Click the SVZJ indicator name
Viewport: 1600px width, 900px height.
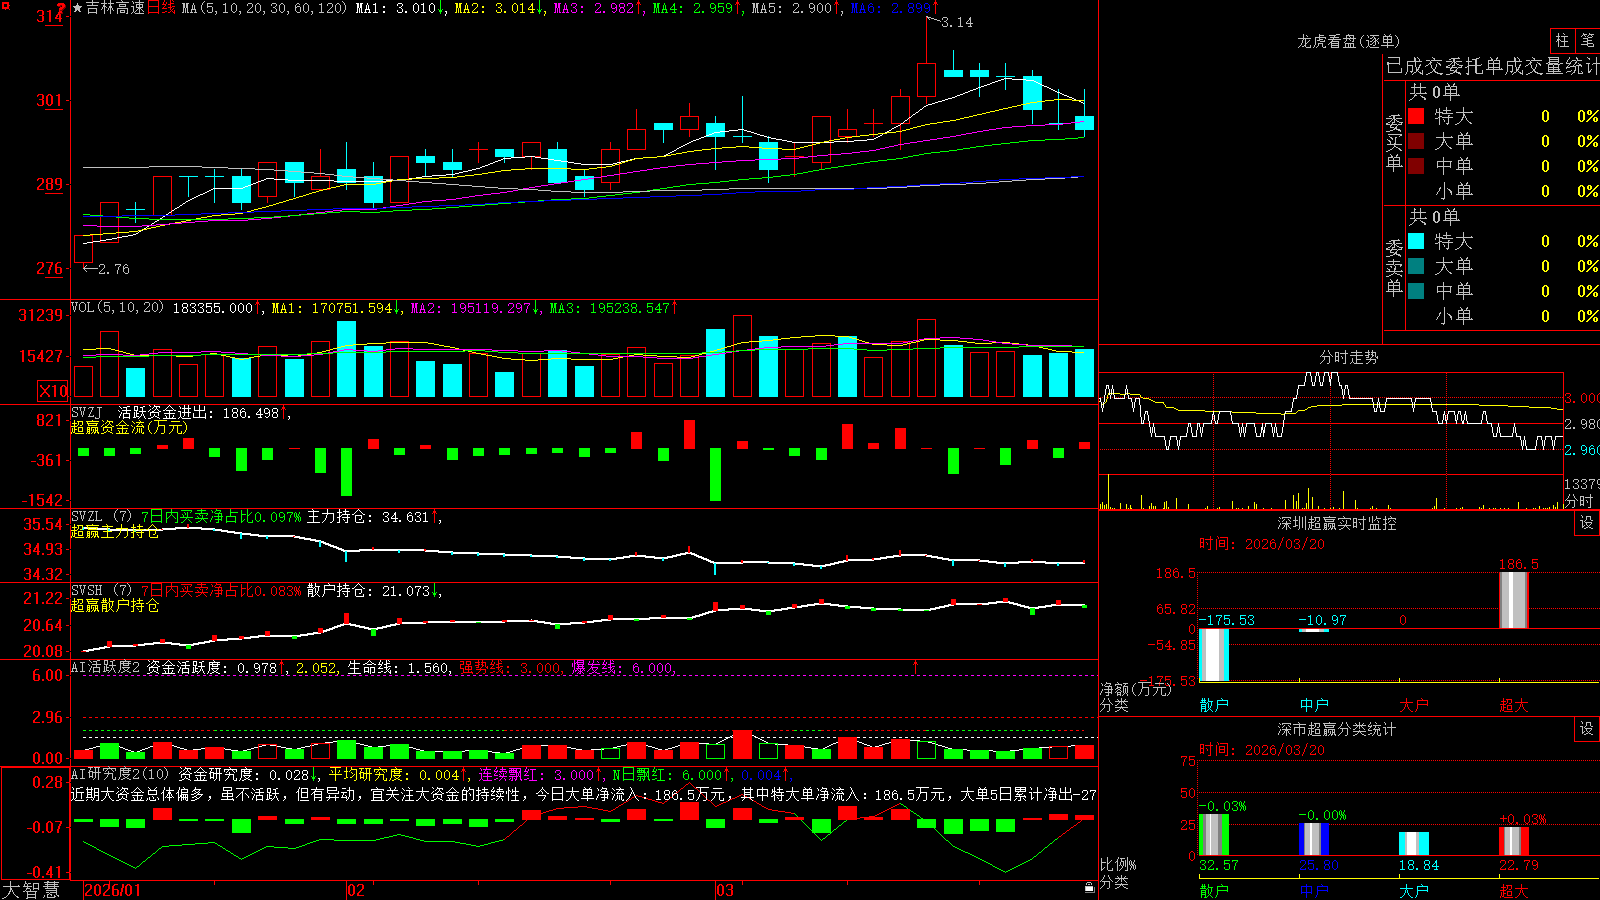coord(87,412)
